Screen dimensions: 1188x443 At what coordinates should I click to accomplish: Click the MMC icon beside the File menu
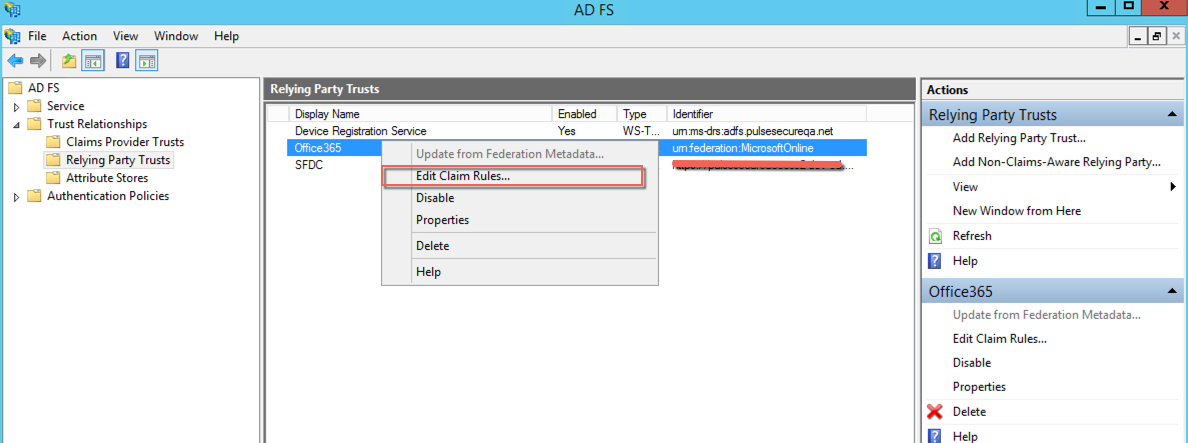[x=12, y=36]
